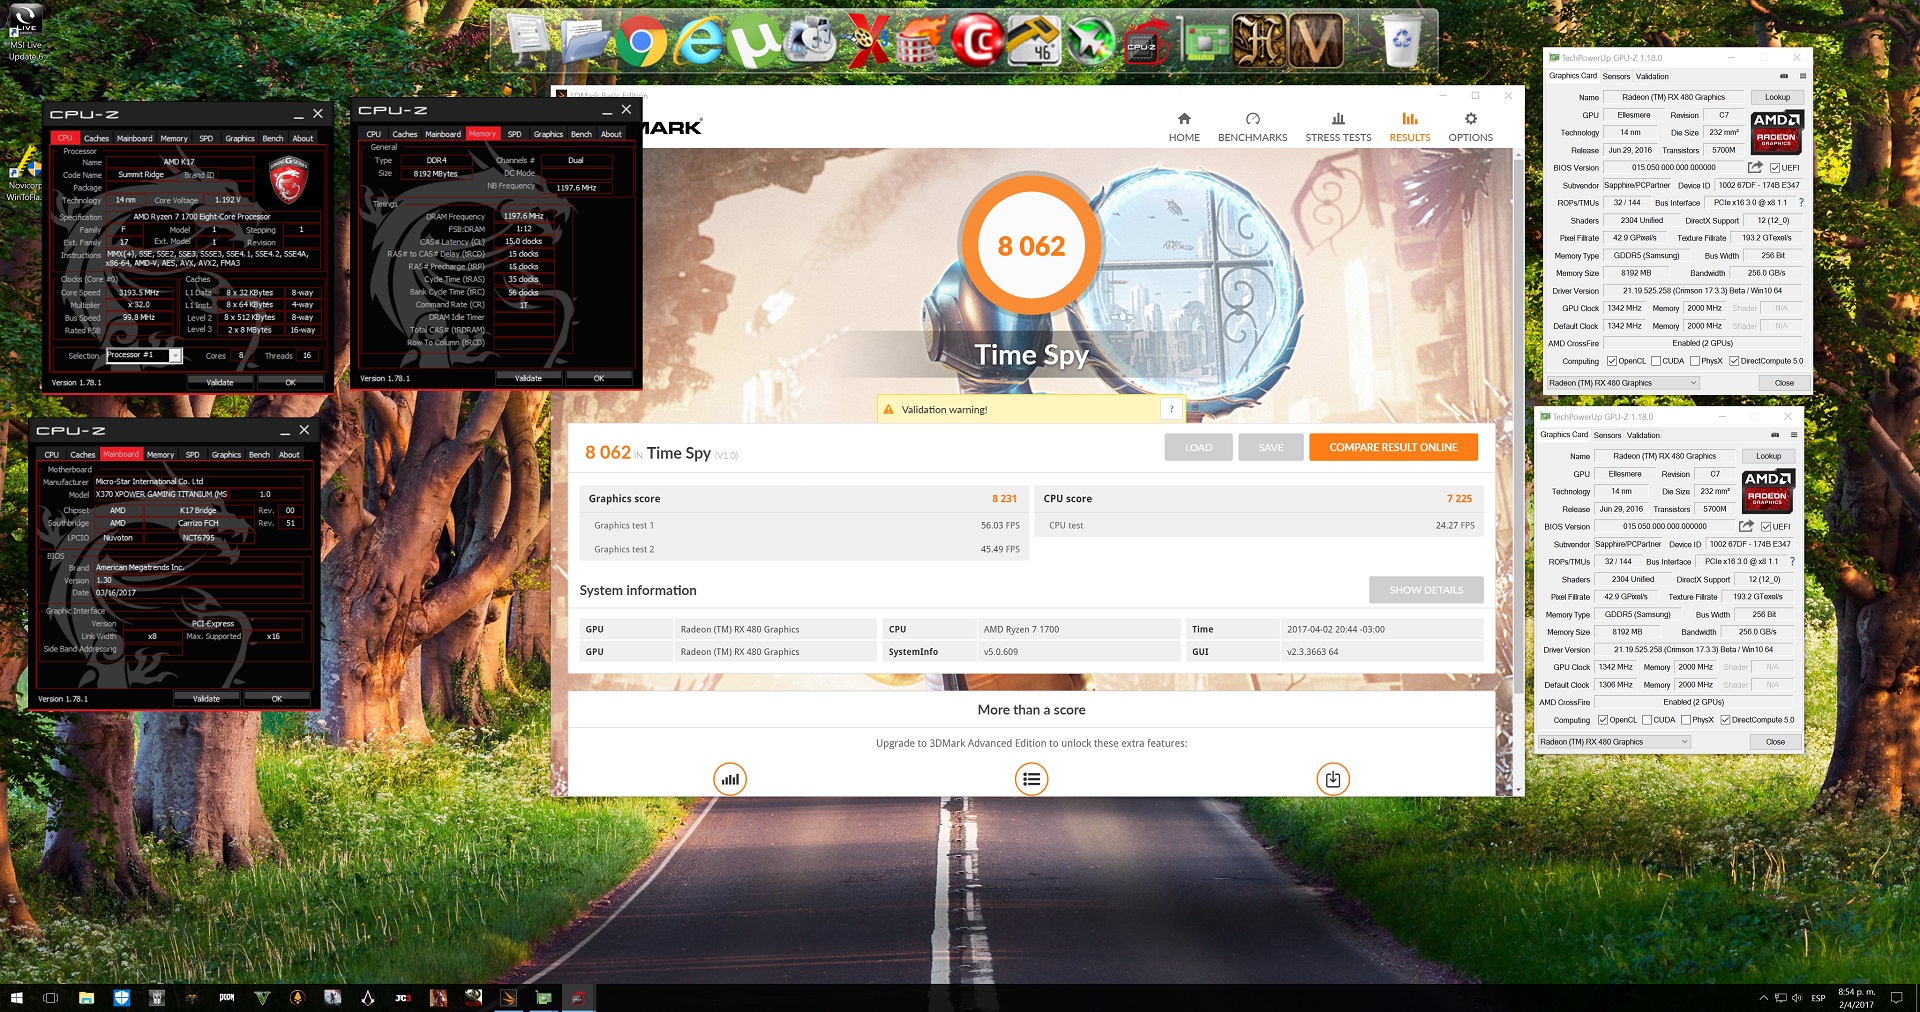Click the Save button in 3DMark
This screenshot has height=1012, width=1920.
[1271, 447]
